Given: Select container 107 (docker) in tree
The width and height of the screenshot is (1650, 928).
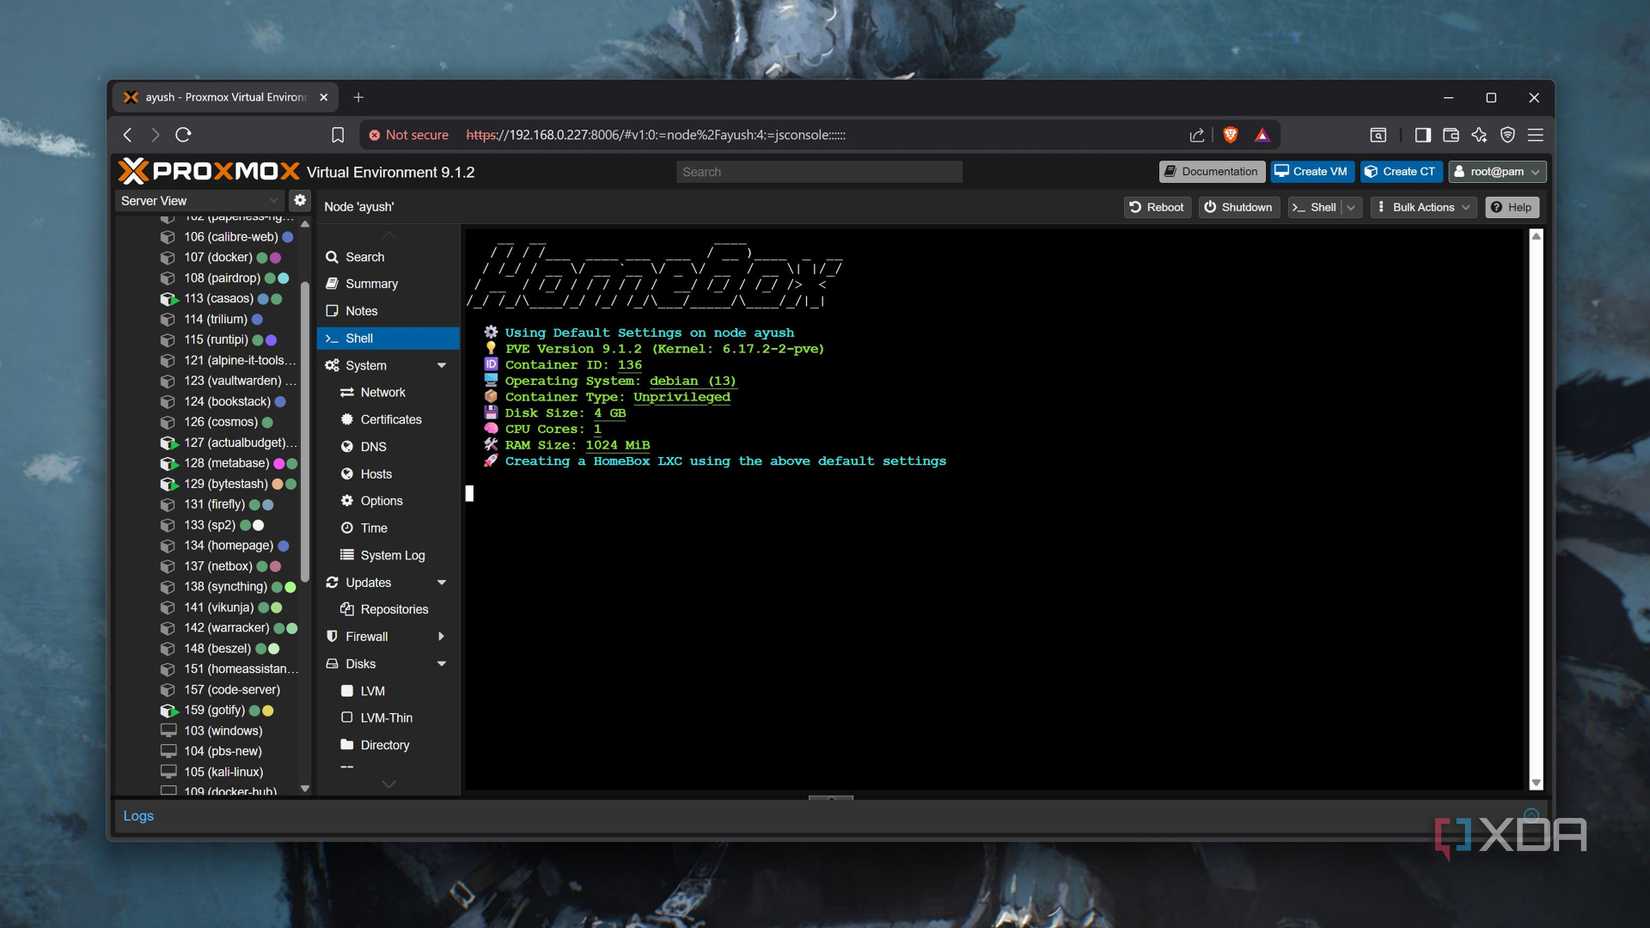Looking at the screenshot, I should (x=218, y=257).
